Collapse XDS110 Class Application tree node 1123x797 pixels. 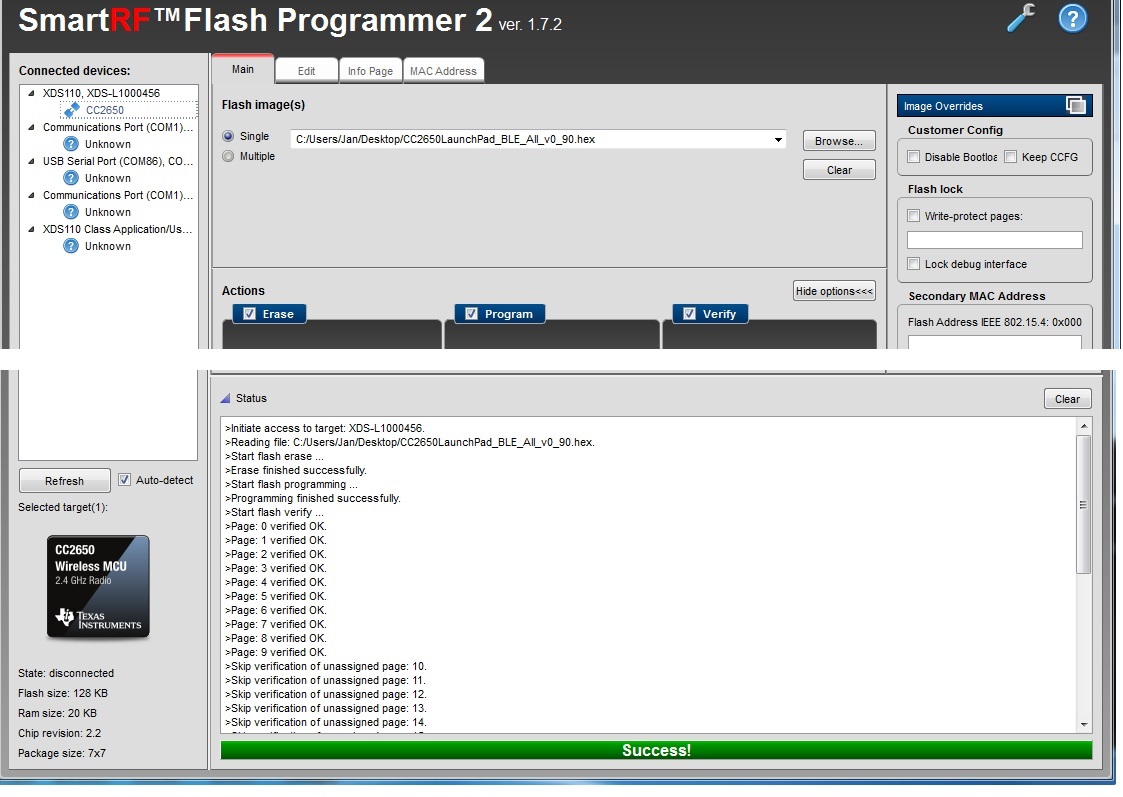pos(31,229)
